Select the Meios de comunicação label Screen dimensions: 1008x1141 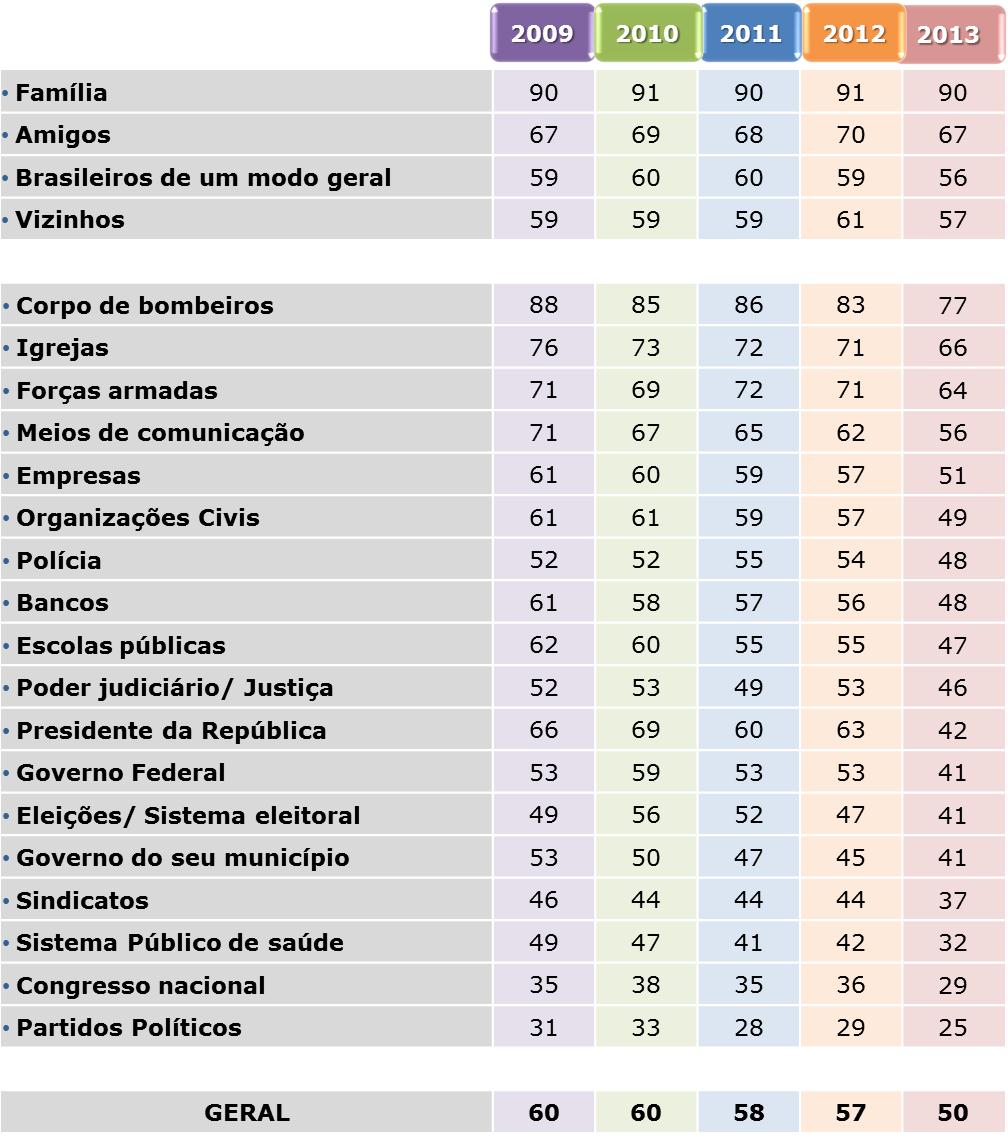pyautogui.click(x=160, y=433)
